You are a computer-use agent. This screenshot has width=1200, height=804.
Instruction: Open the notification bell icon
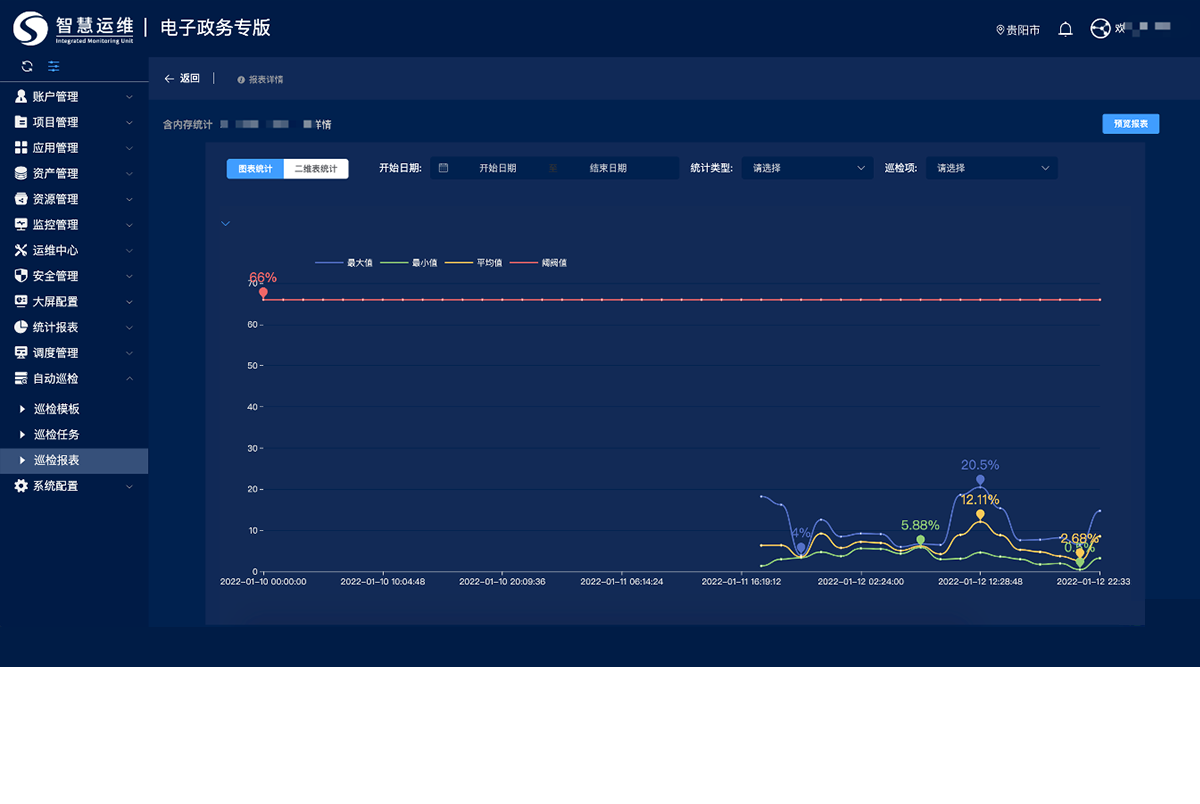(x=1065, y=29)
